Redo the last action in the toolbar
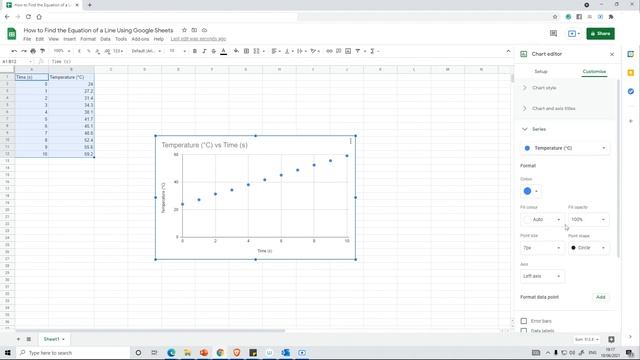 [24, 51]
